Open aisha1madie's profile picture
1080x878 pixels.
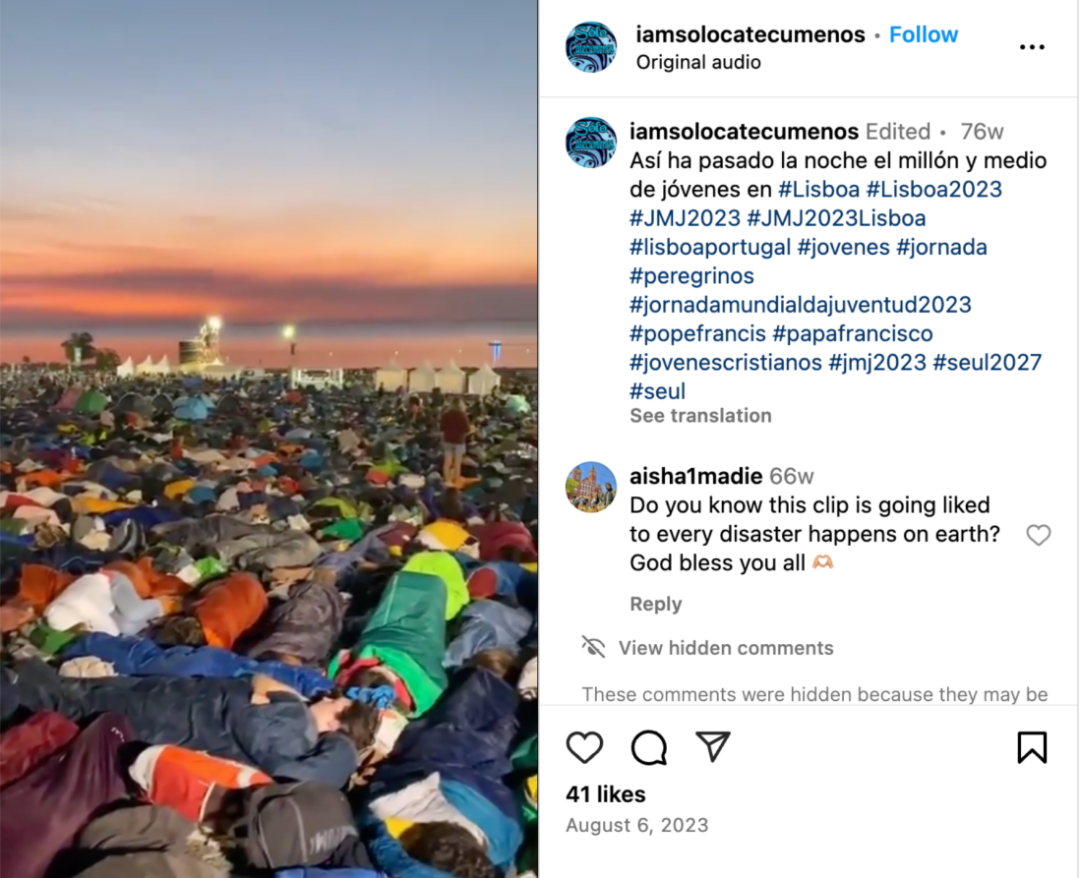pyautogui.click(x=591, y=487)
